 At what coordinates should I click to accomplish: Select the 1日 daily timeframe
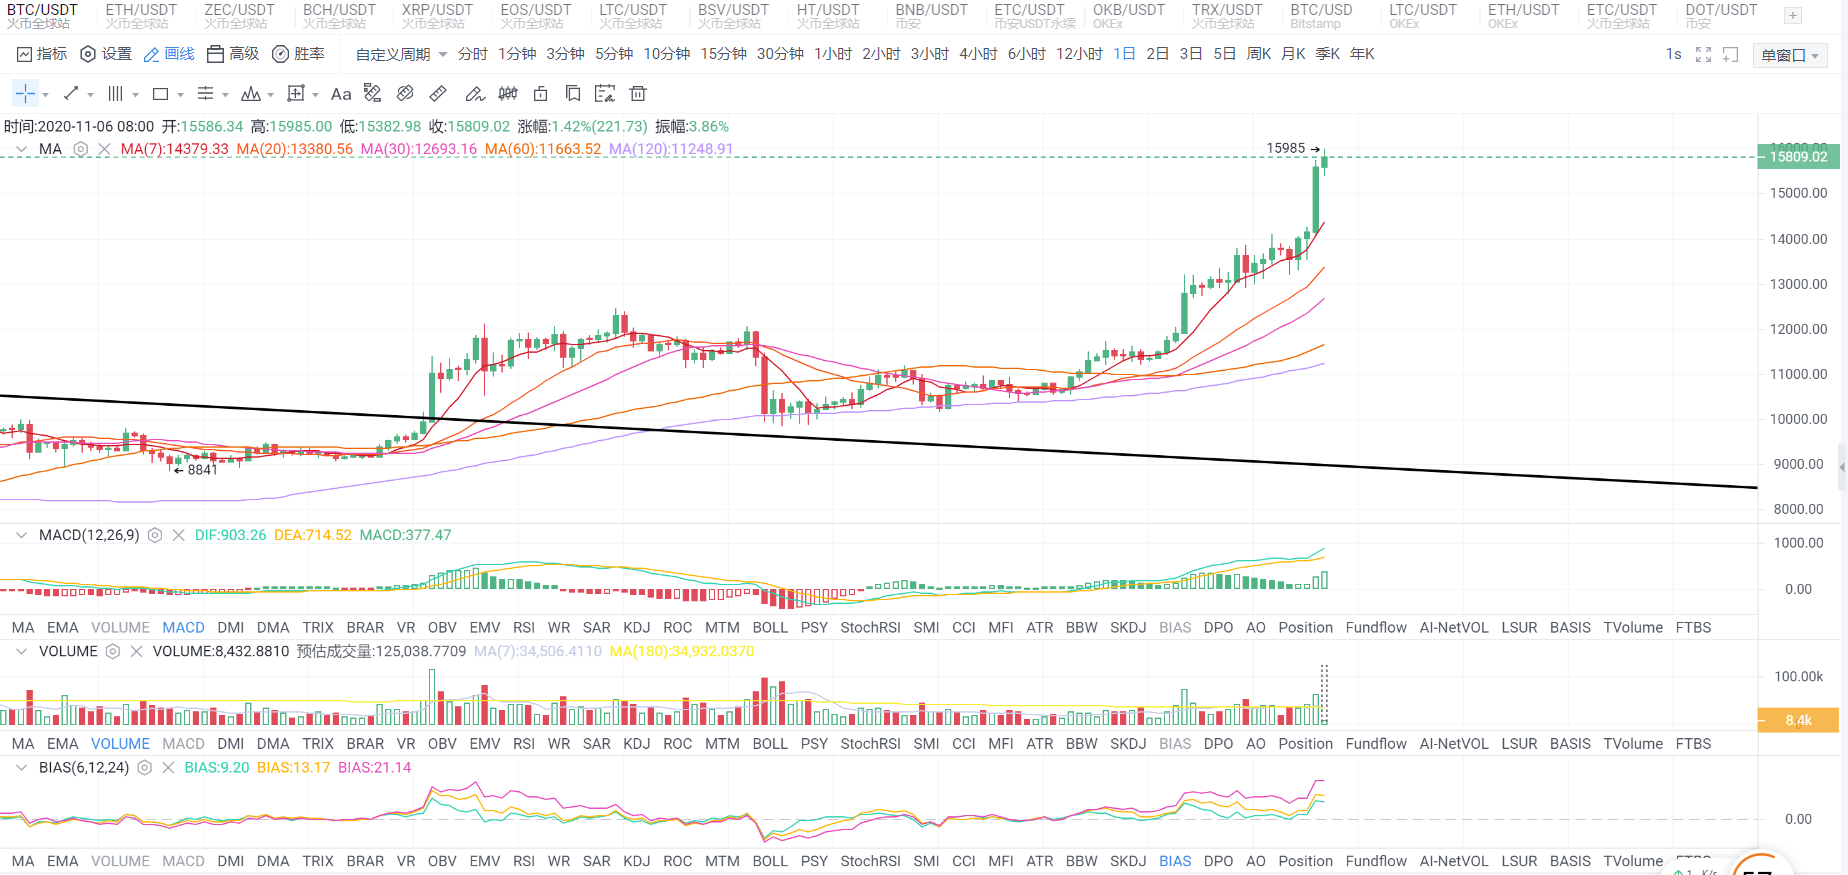tap(1124, 54)
